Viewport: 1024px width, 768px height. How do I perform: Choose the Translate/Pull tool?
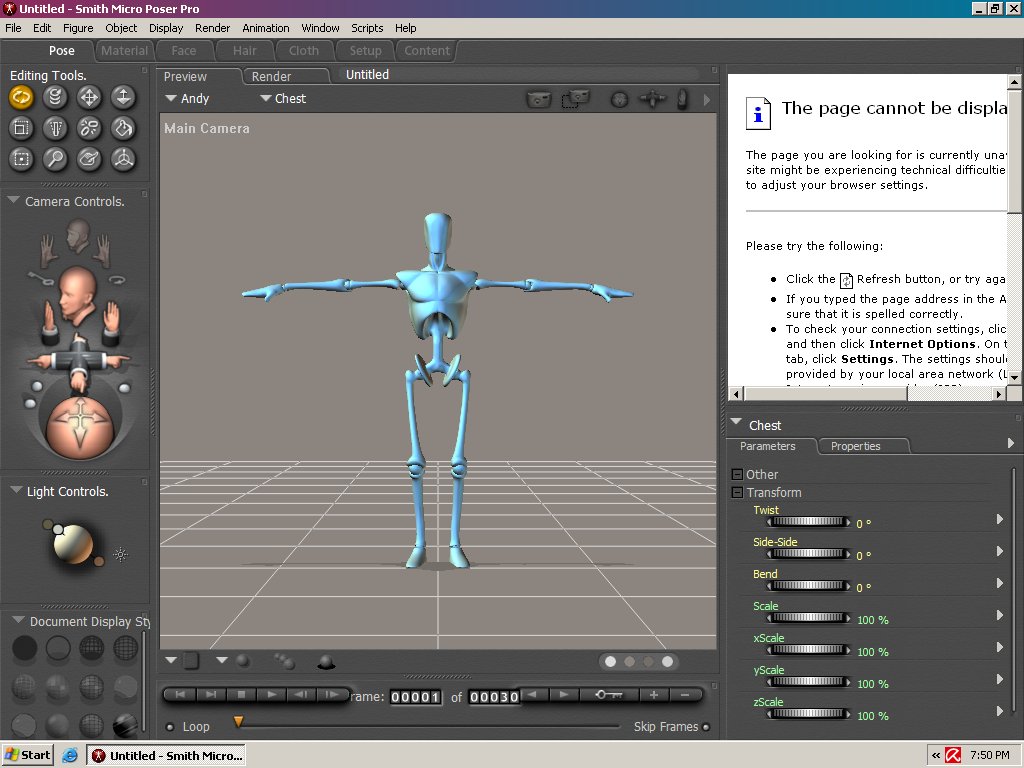[89, 97]
